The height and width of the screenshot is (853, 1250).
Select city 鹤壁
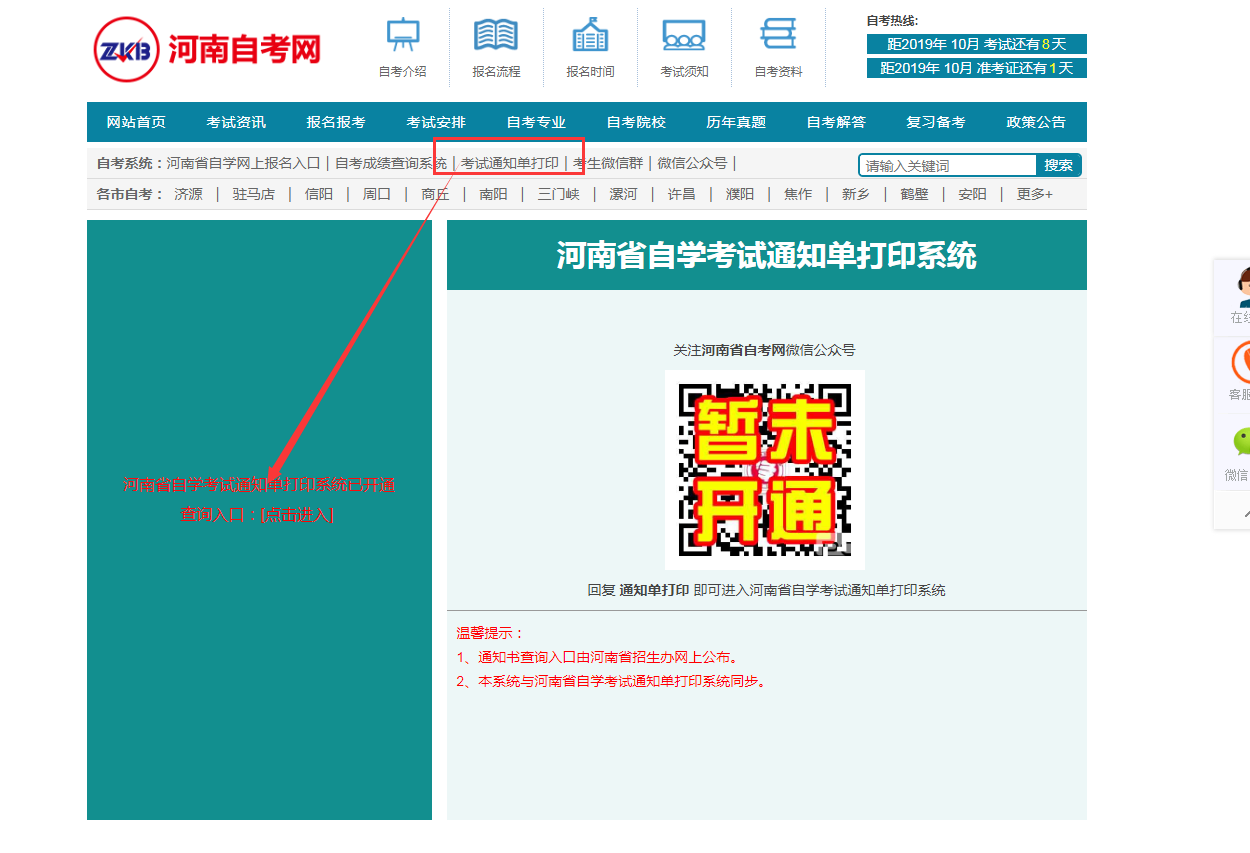pyautogui.click(x=914, y=194)
